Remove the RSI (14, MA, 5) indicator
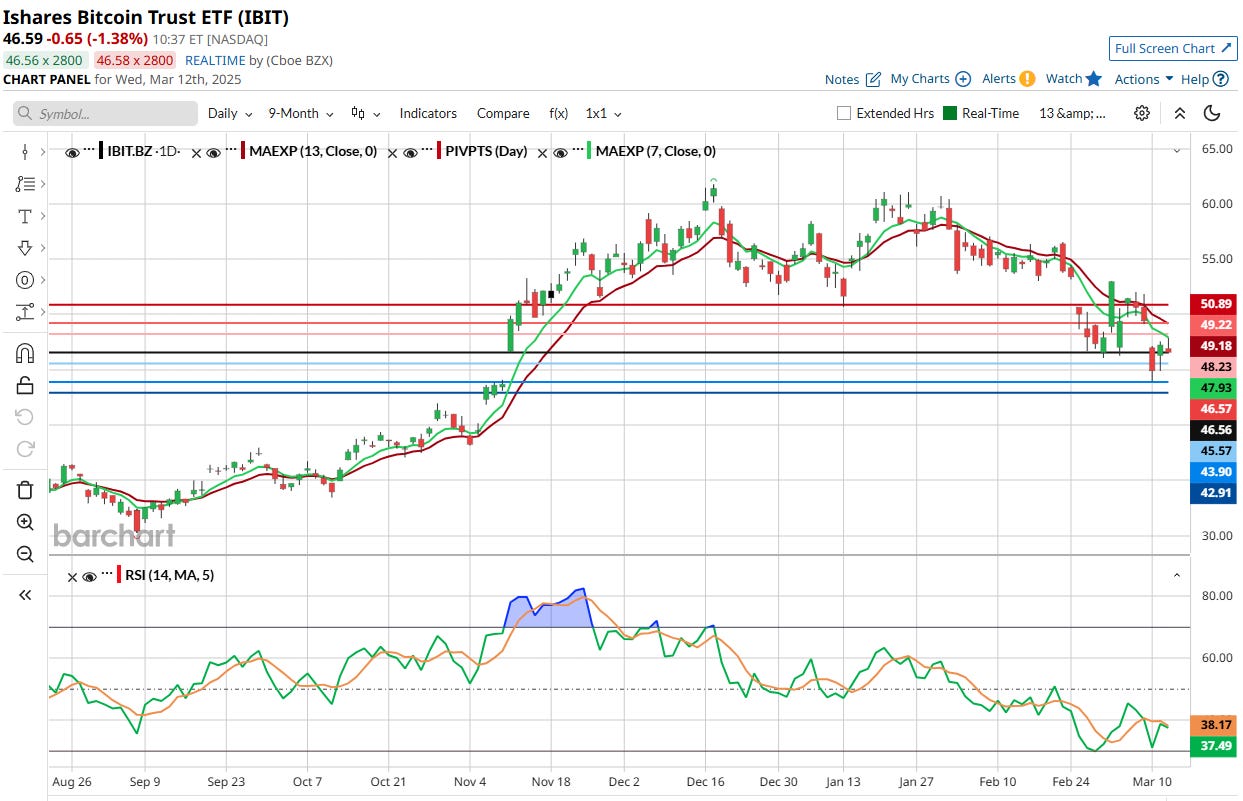1243x801 pixels. pos(72,576)
